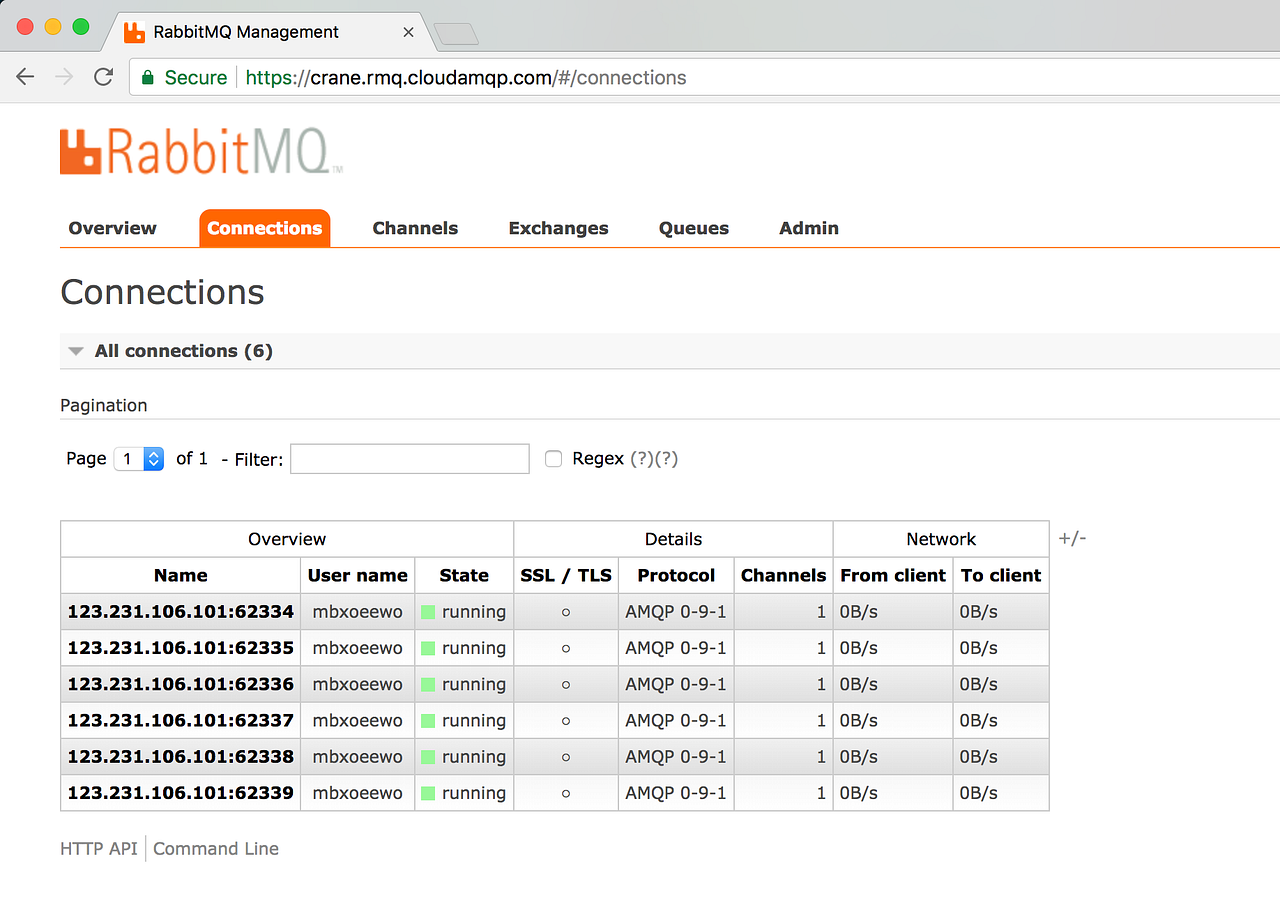Screen dimensions: 1280x912
Task: Click the SSL/TLS circle for connection 62334
Action: (x=566, y=611)
